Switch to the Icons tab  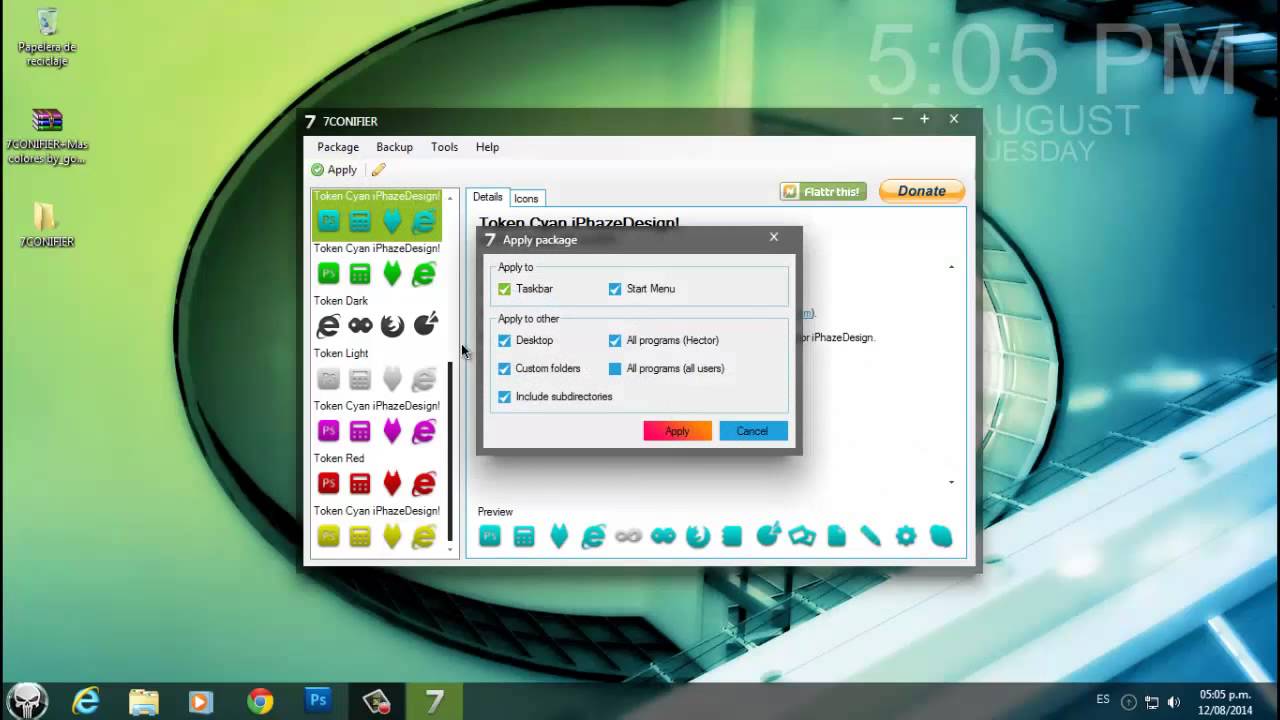click(x=526, y=198)
